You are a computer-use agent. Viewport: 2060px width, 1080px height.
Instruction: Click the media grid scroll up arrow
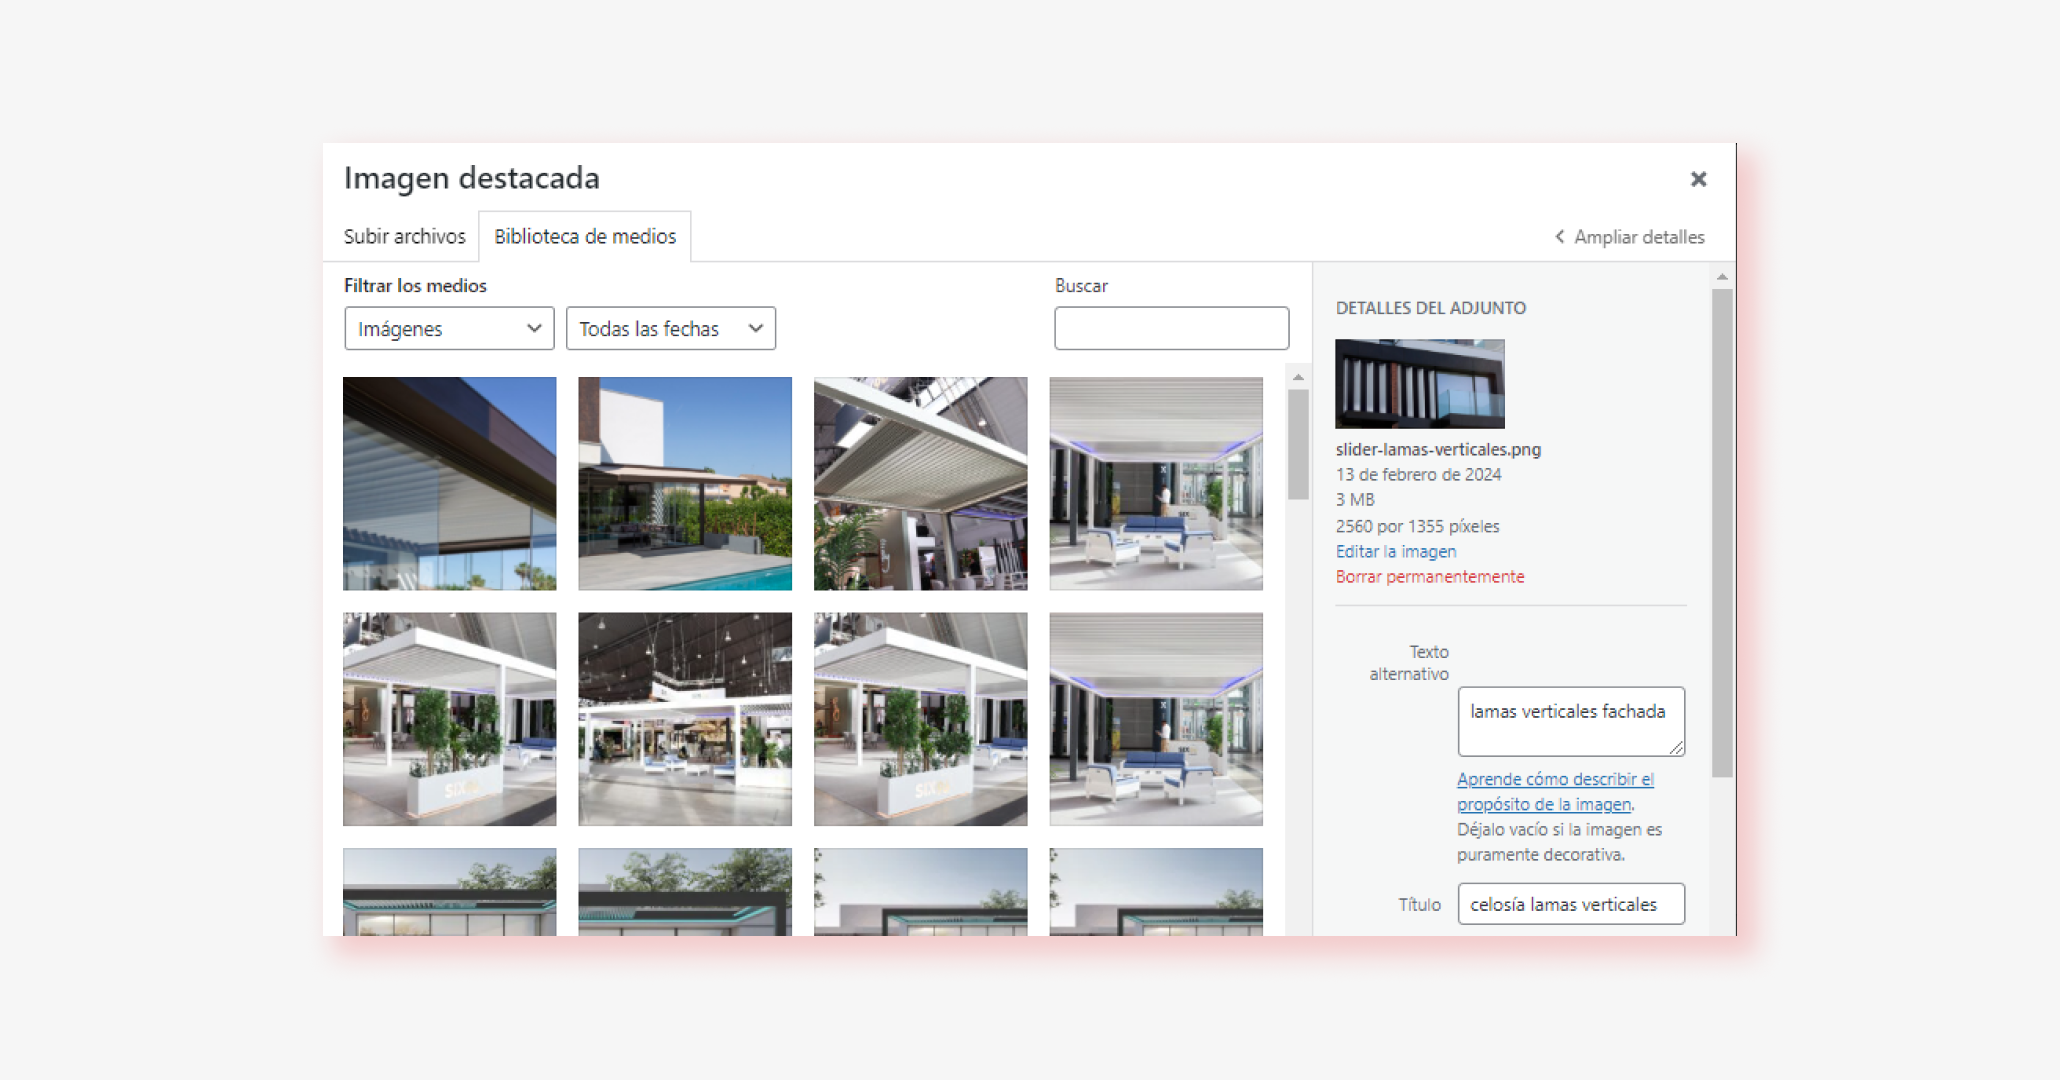(1298, 377)
